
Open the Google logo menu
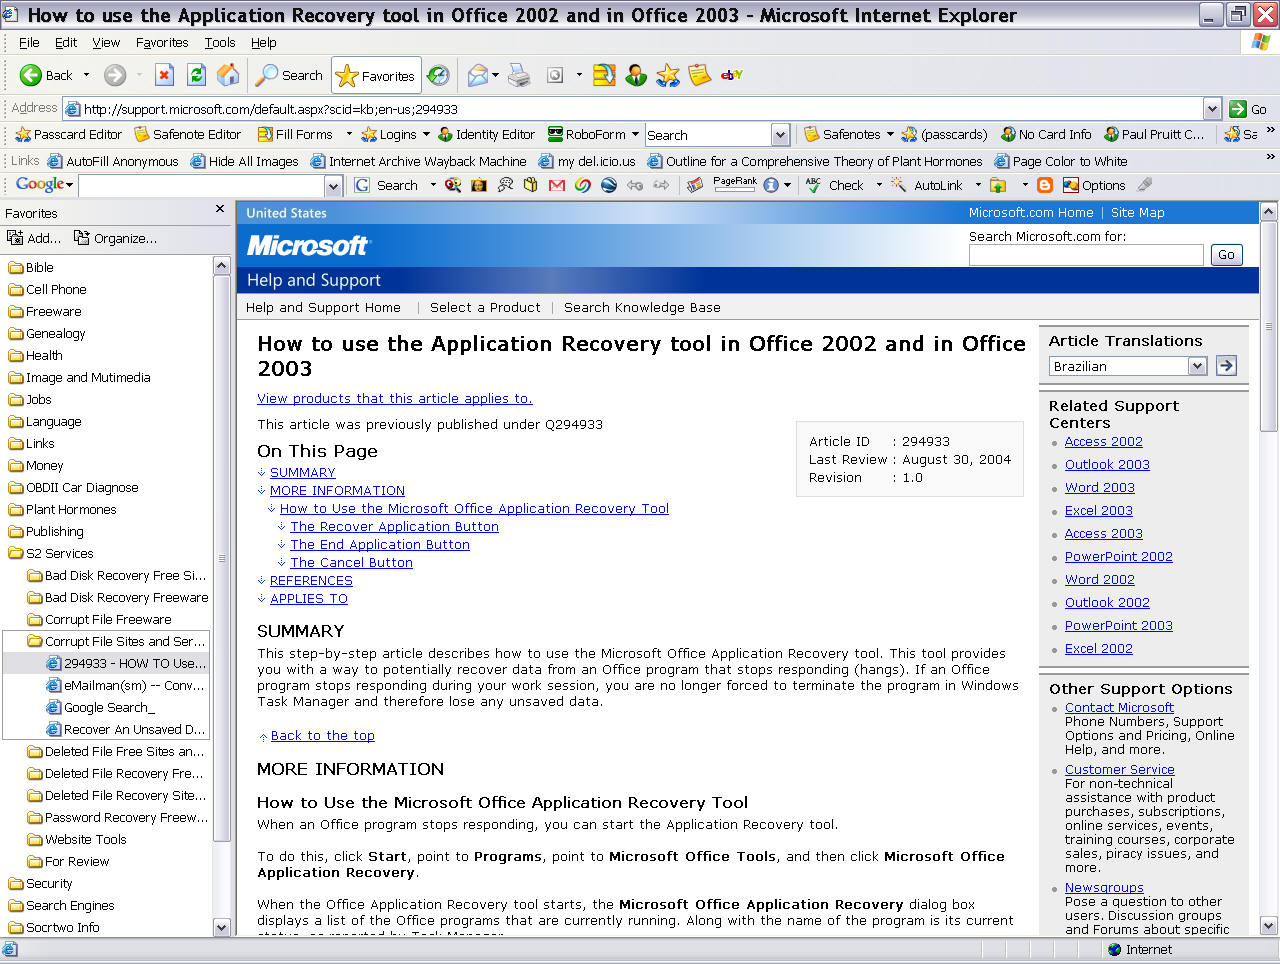point(44,185)
